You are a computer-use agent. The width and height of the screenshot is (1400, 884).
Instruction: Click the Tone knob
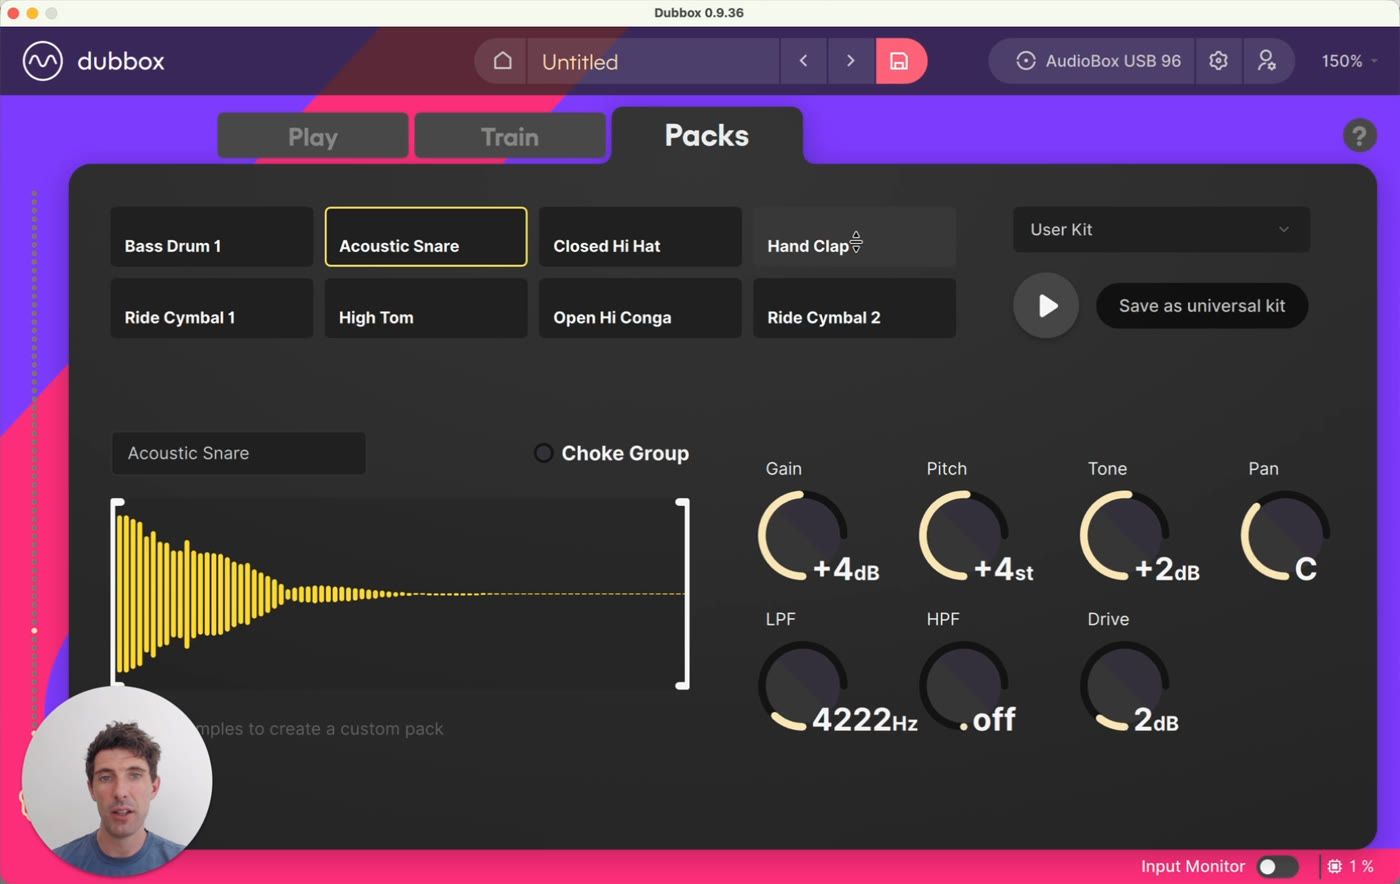(x=1125, y=535)
